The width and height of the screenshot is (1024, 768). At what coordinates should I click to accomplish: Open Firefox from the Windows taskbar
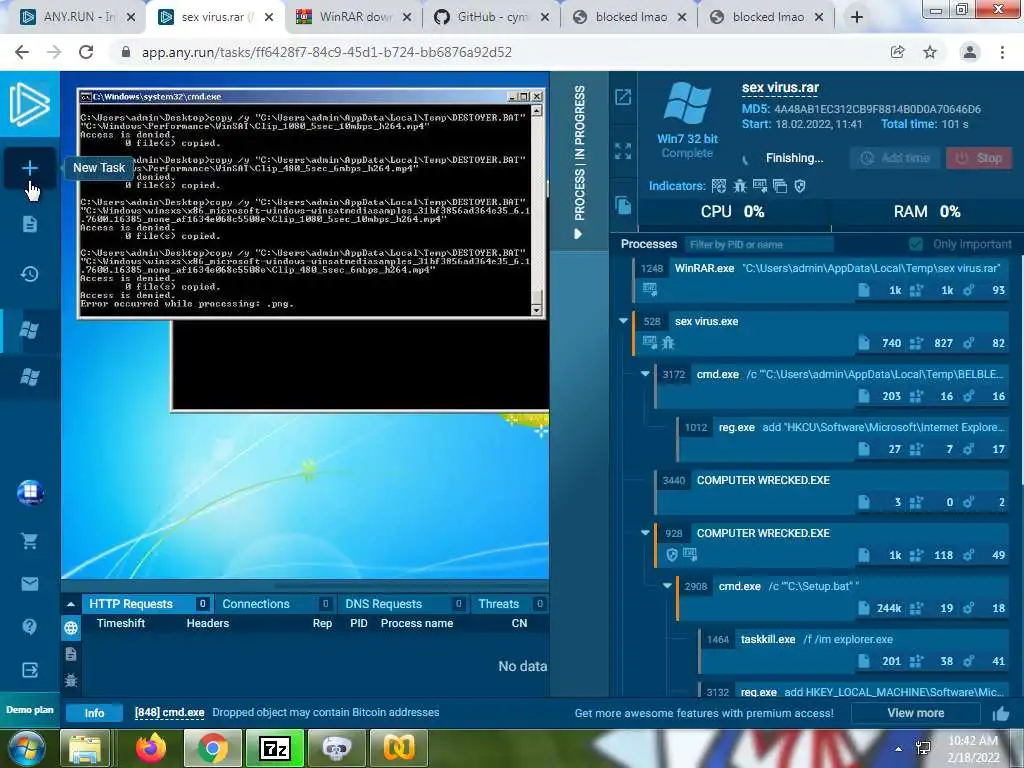tap(151, 748)
